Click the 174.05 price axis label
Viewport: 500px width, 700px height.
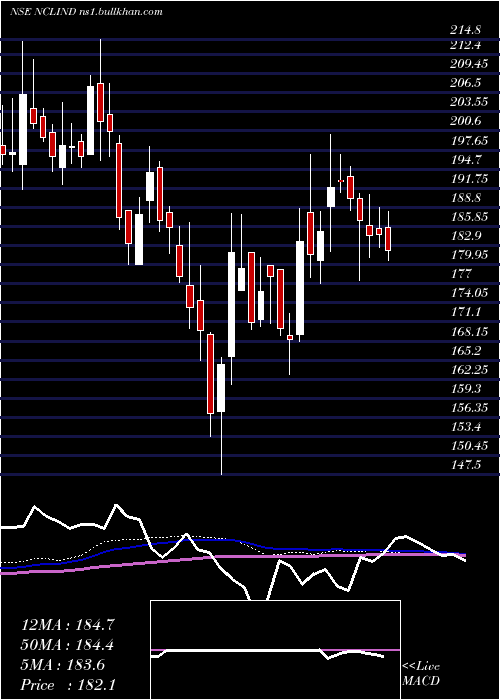469,293
